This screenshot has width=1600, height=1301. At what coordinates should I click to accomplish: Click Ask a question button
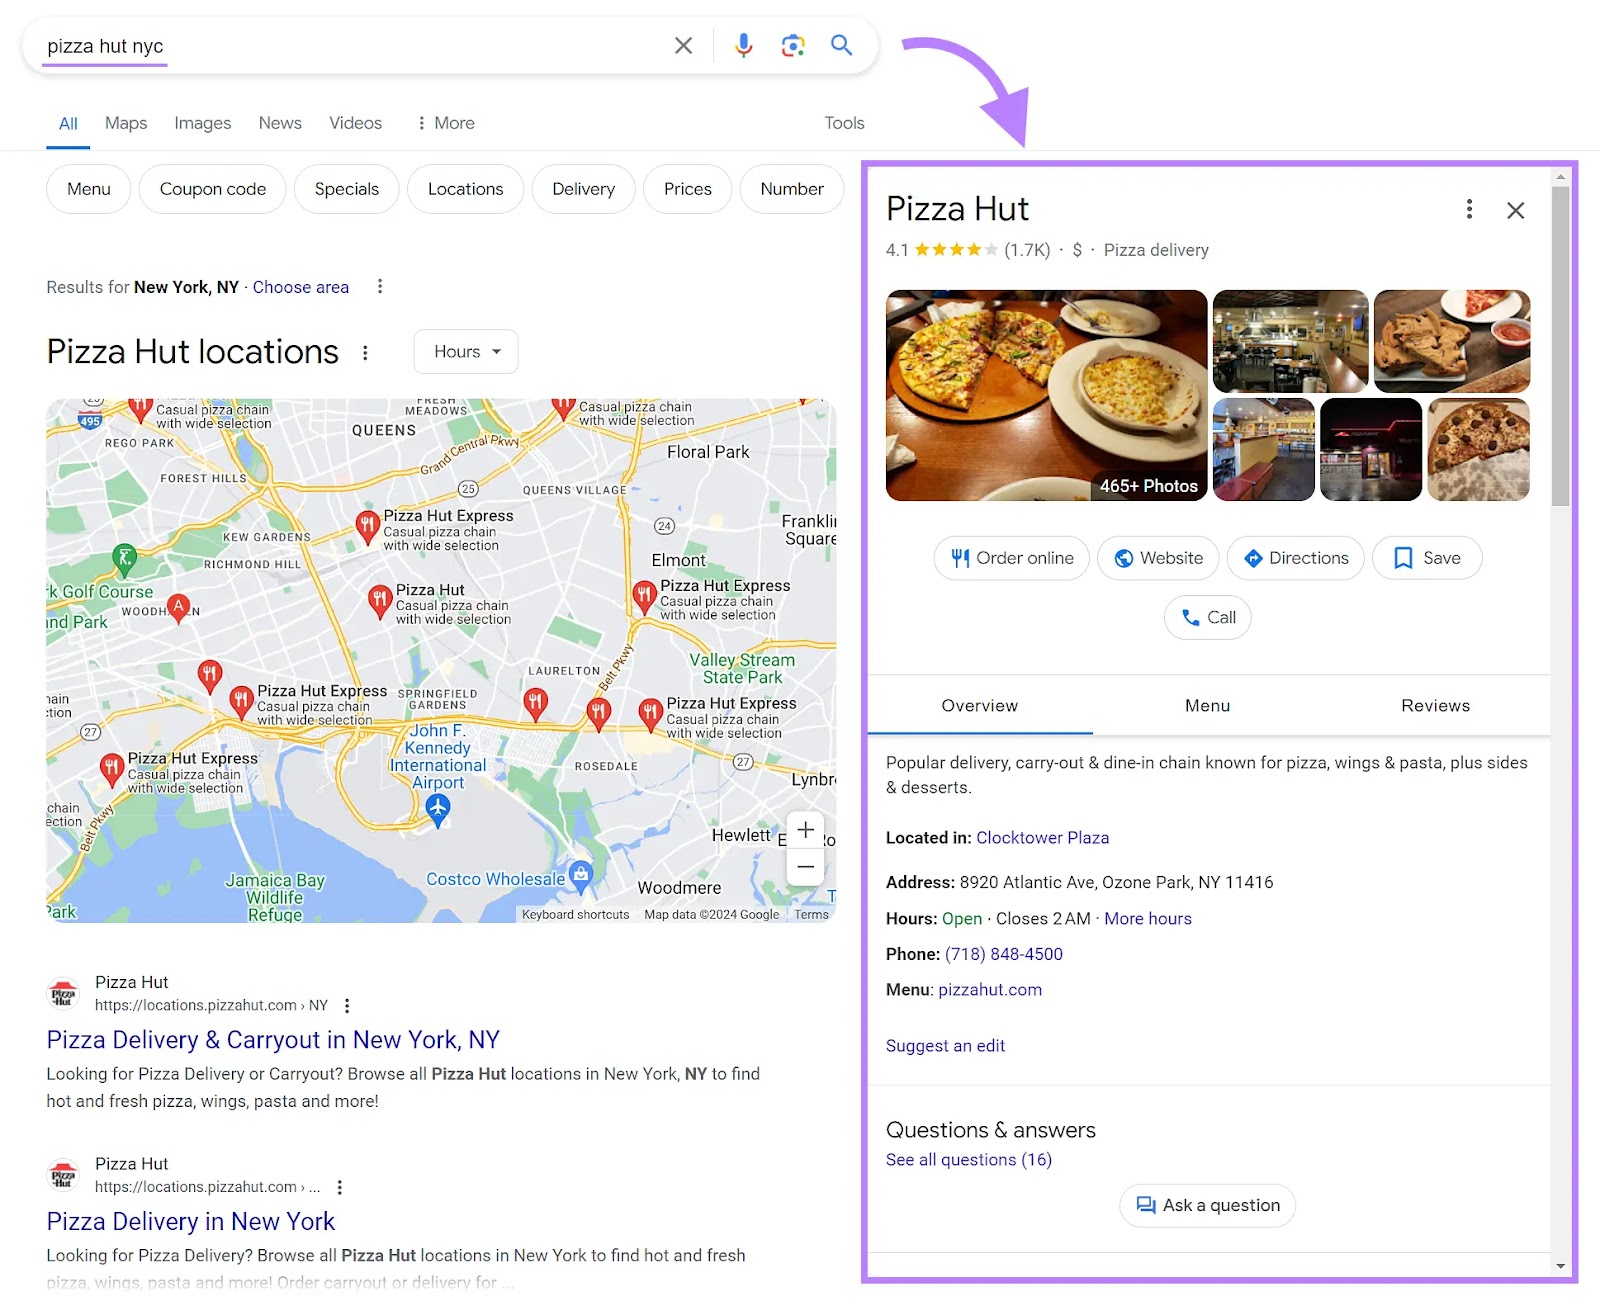(x=1207, y=1205)
